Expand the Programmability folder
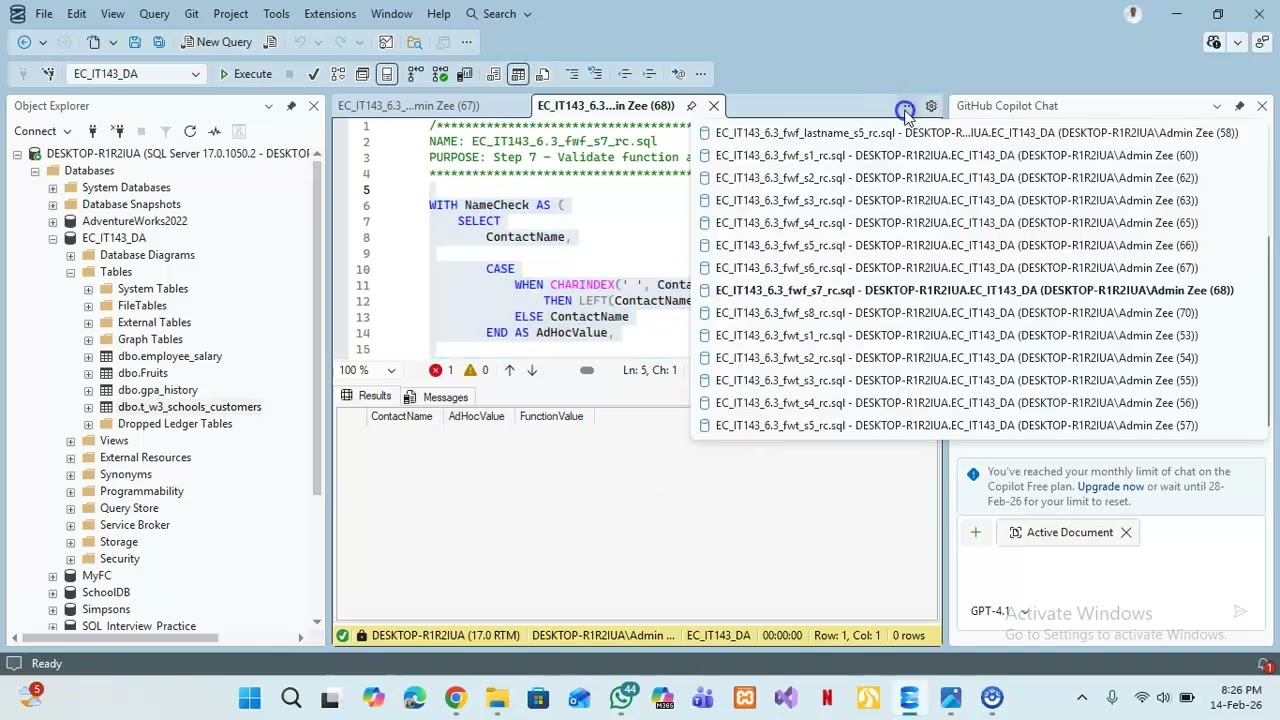The width and height of the screenshot is (1280, 720). (71, 491)
